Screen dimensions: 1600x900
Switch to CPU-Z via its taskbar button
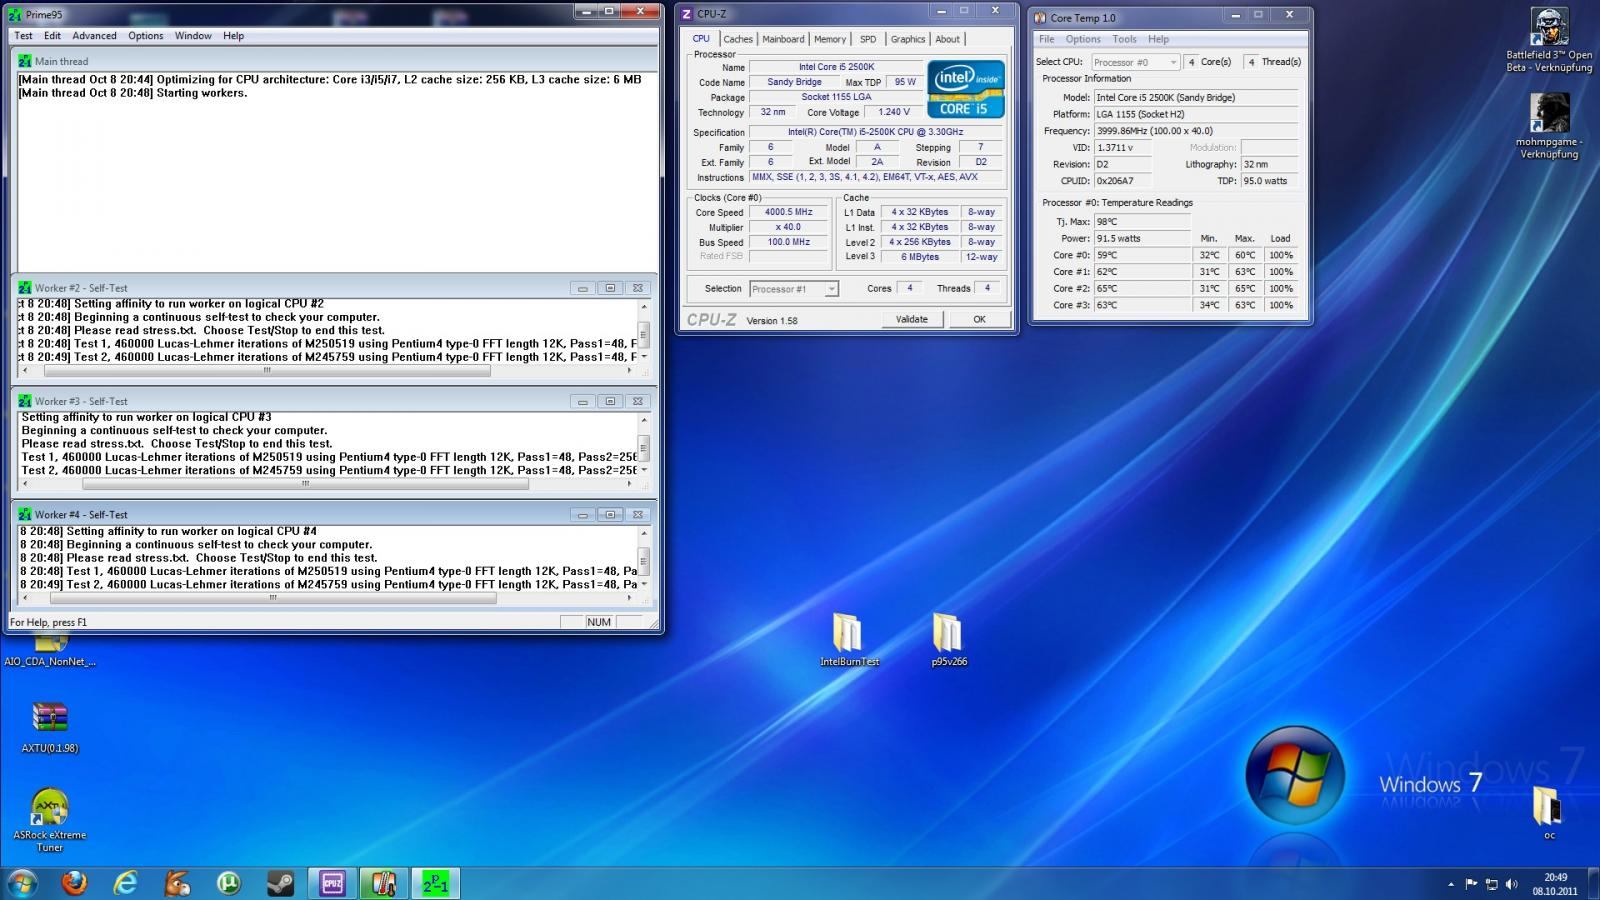coord(332,883)
